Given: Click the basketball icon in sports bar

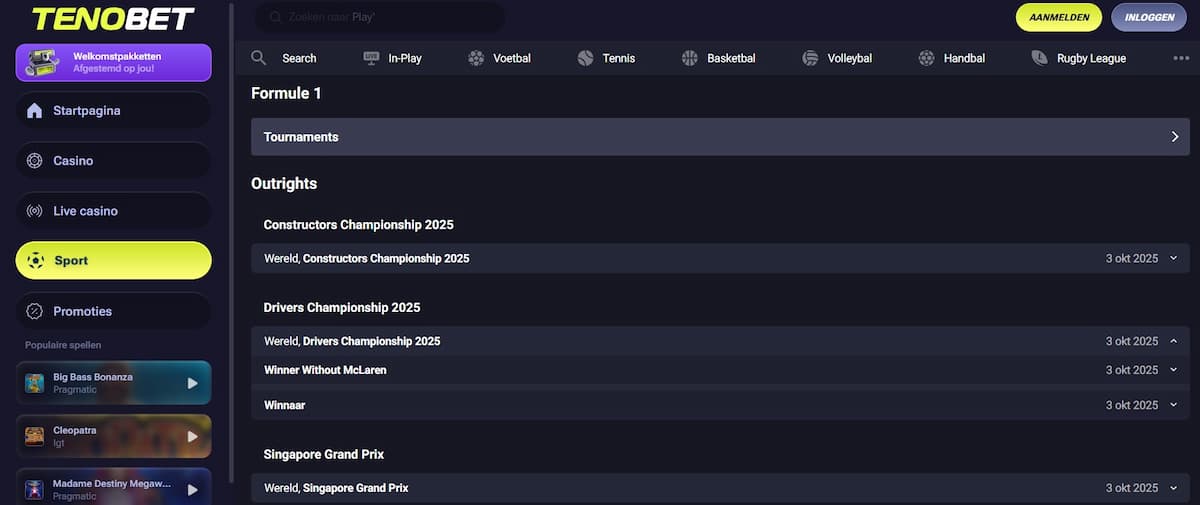Looking at the screenshot, I should (690, 58).
